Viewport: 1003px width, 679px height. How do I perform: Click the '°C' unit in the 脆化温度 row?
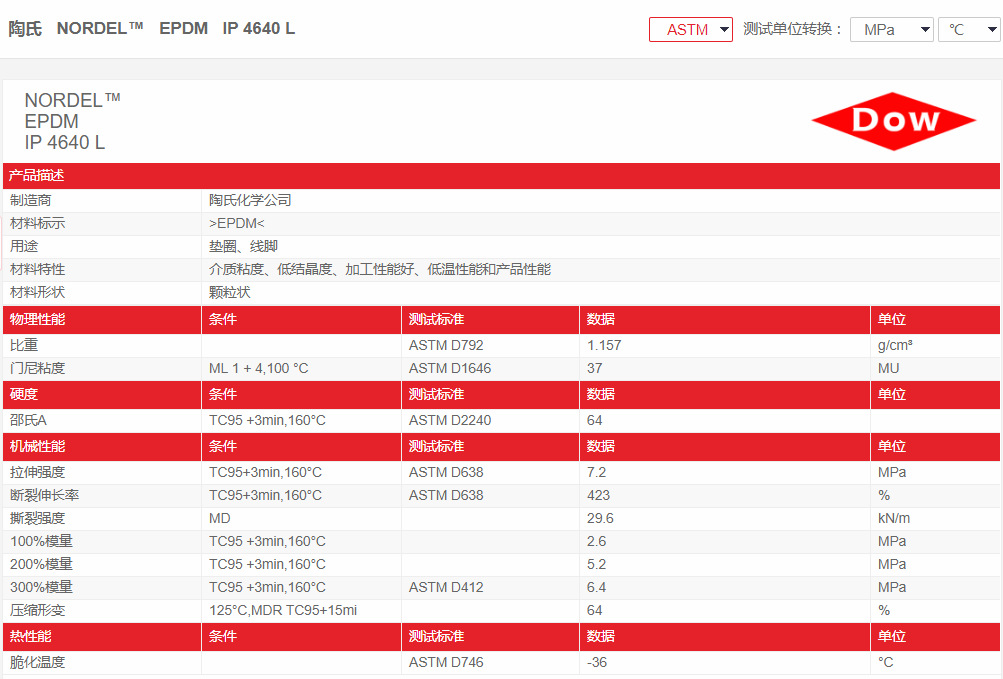pos(885,662)
